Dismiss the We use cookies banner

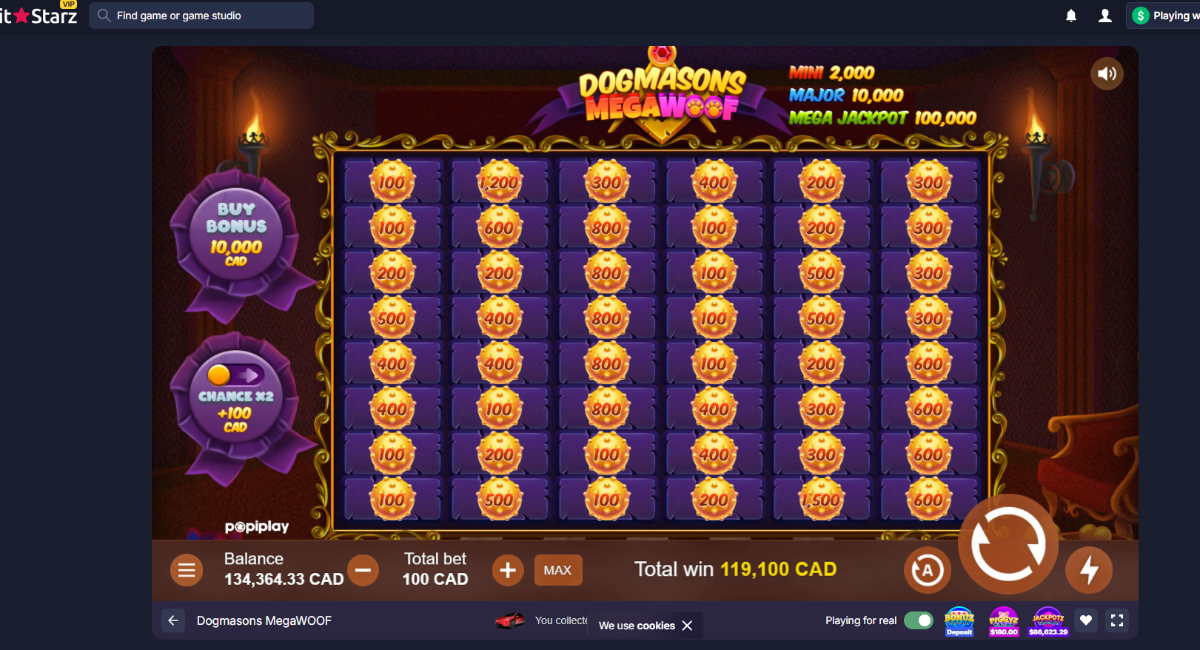687,626
